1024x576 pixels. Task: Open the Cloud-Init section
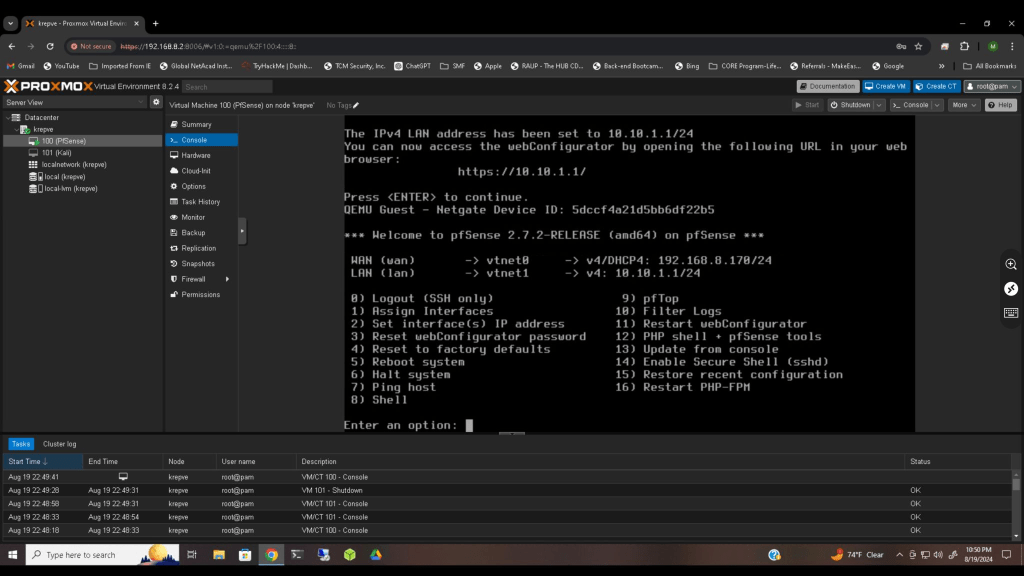coord(196,171)
